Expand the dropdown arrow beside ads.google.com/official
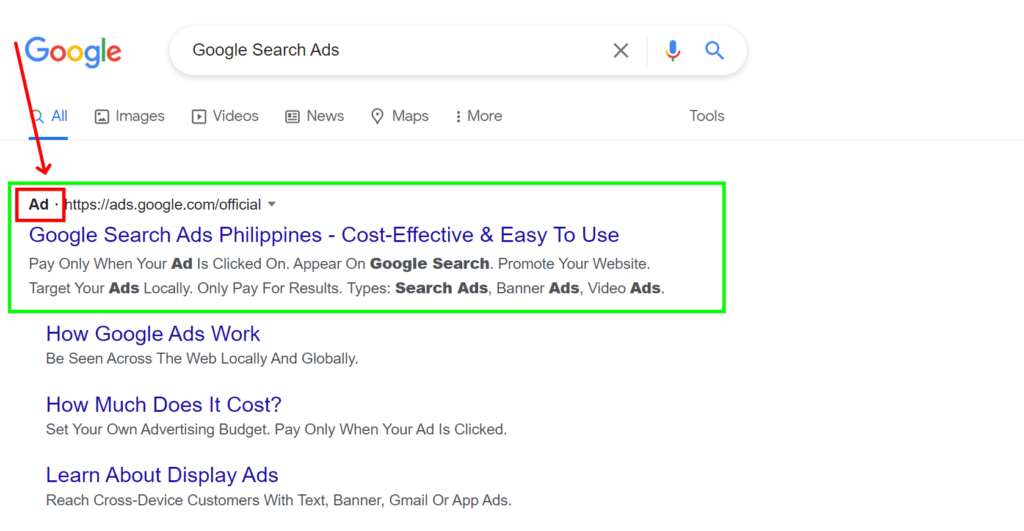 272,204
